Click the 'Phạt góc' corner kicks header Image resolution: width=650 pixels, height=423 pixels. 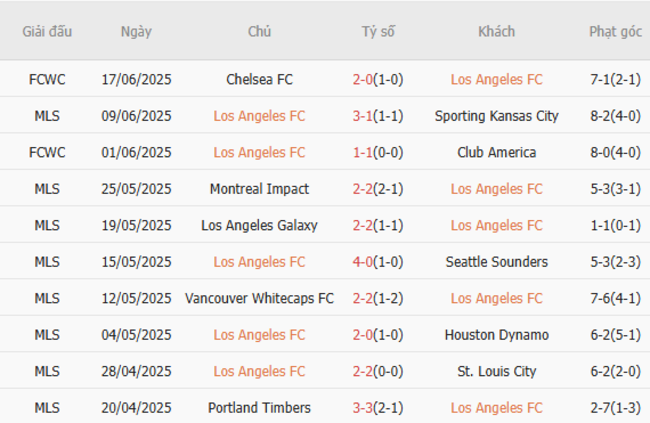click(x=615, y=32)
